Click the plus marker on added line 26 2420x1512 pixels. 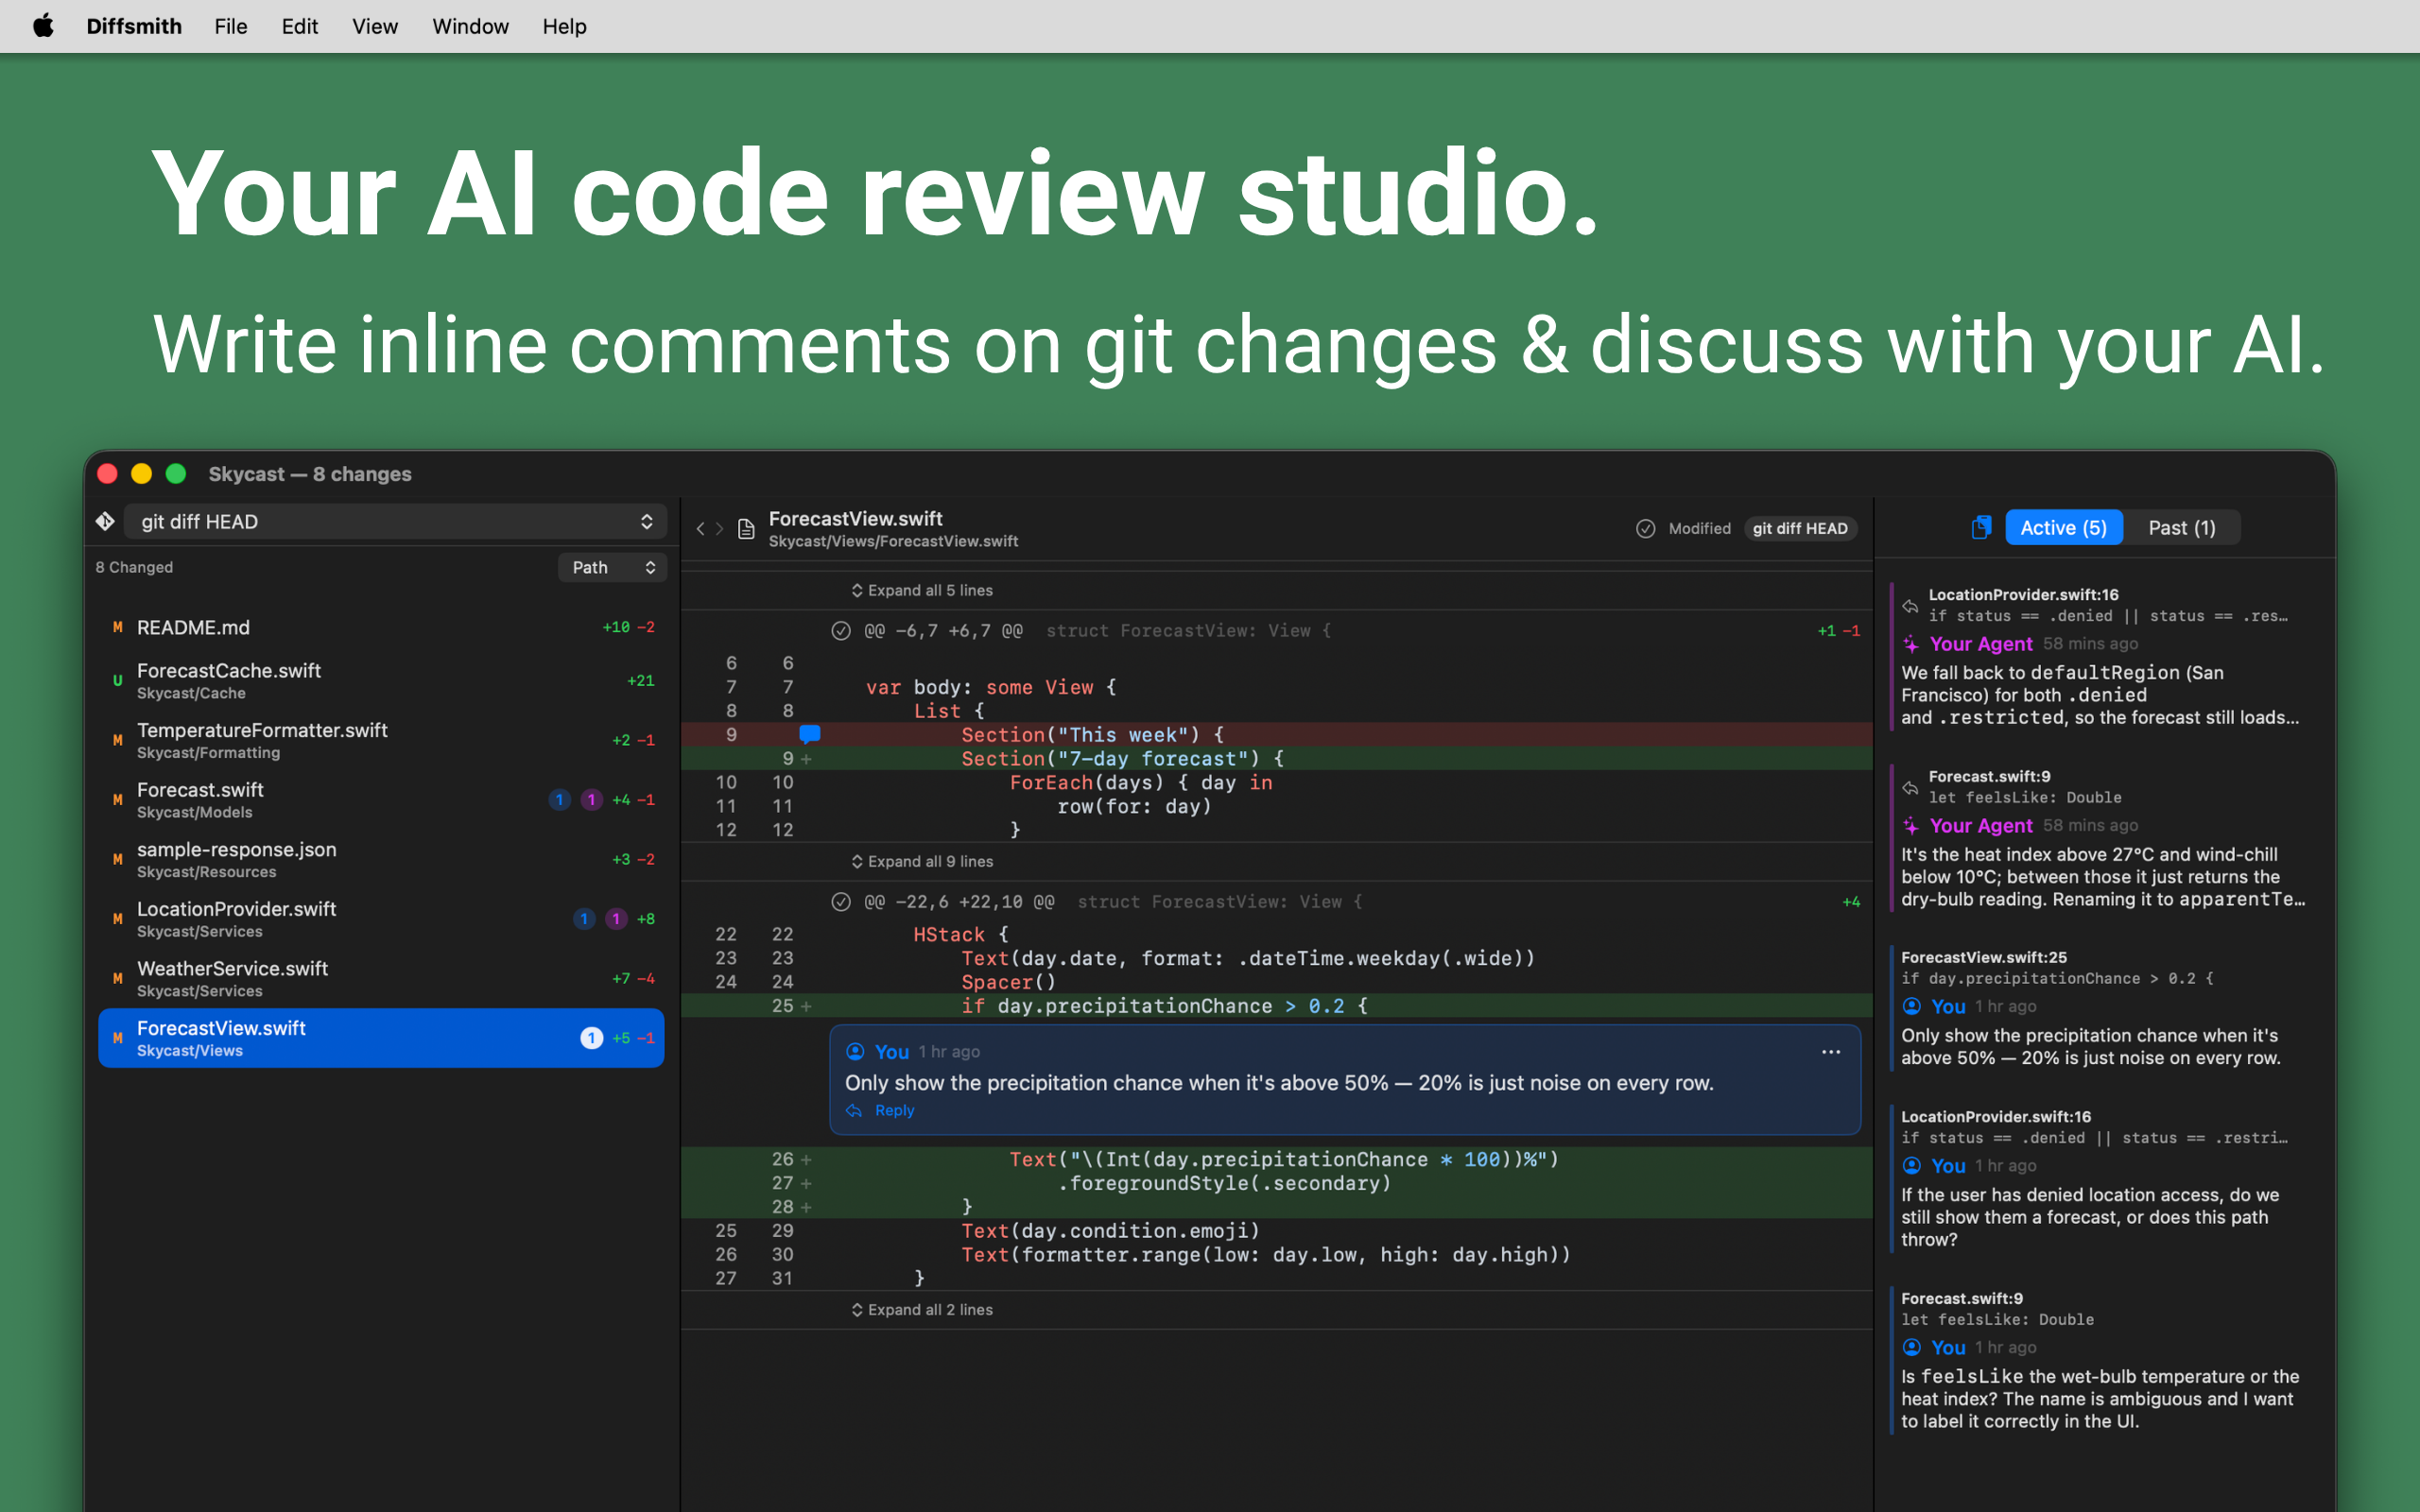(806, 1159)
